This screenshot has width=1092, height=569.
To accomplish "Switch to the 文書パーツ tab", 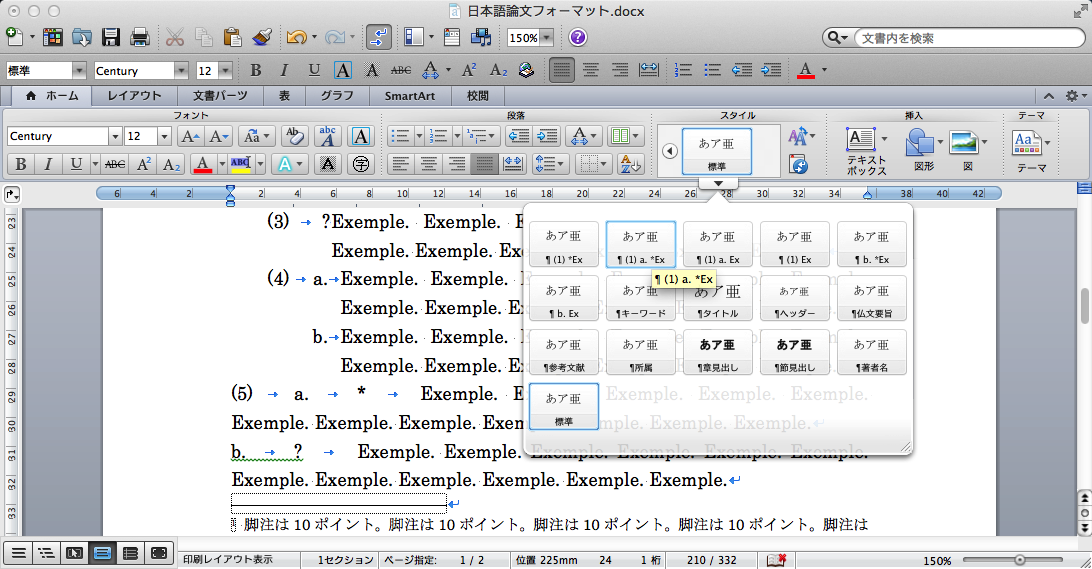I will coord(220,95).
